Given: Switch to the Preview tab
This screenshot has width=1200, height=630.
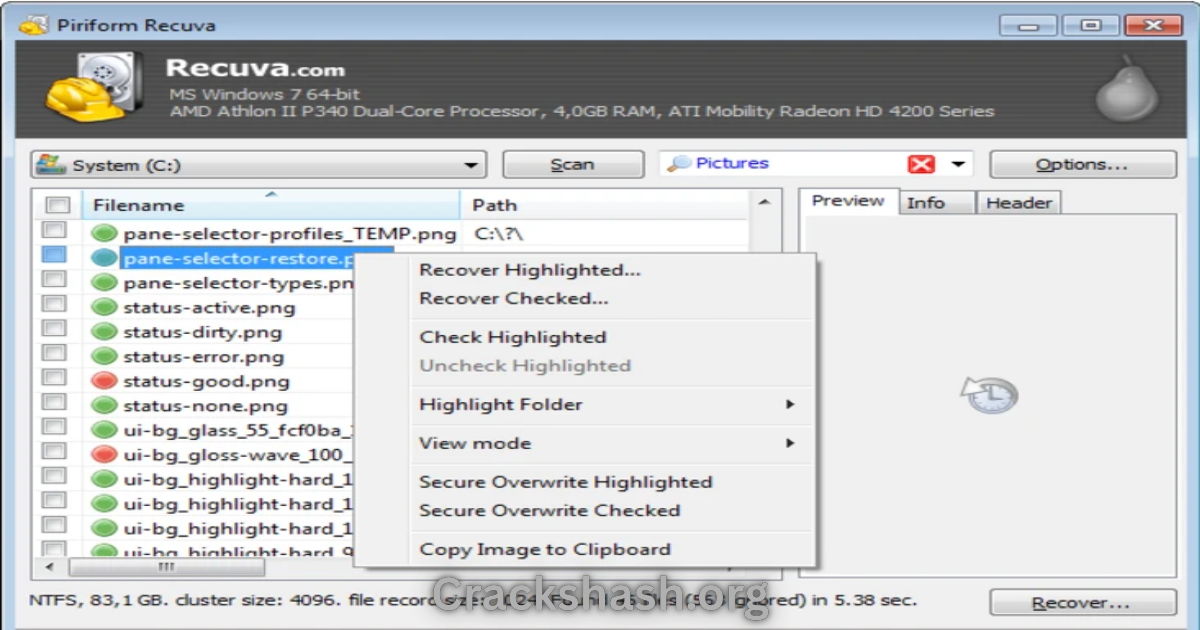Looking at the screenshot, I should pos(848,201).
